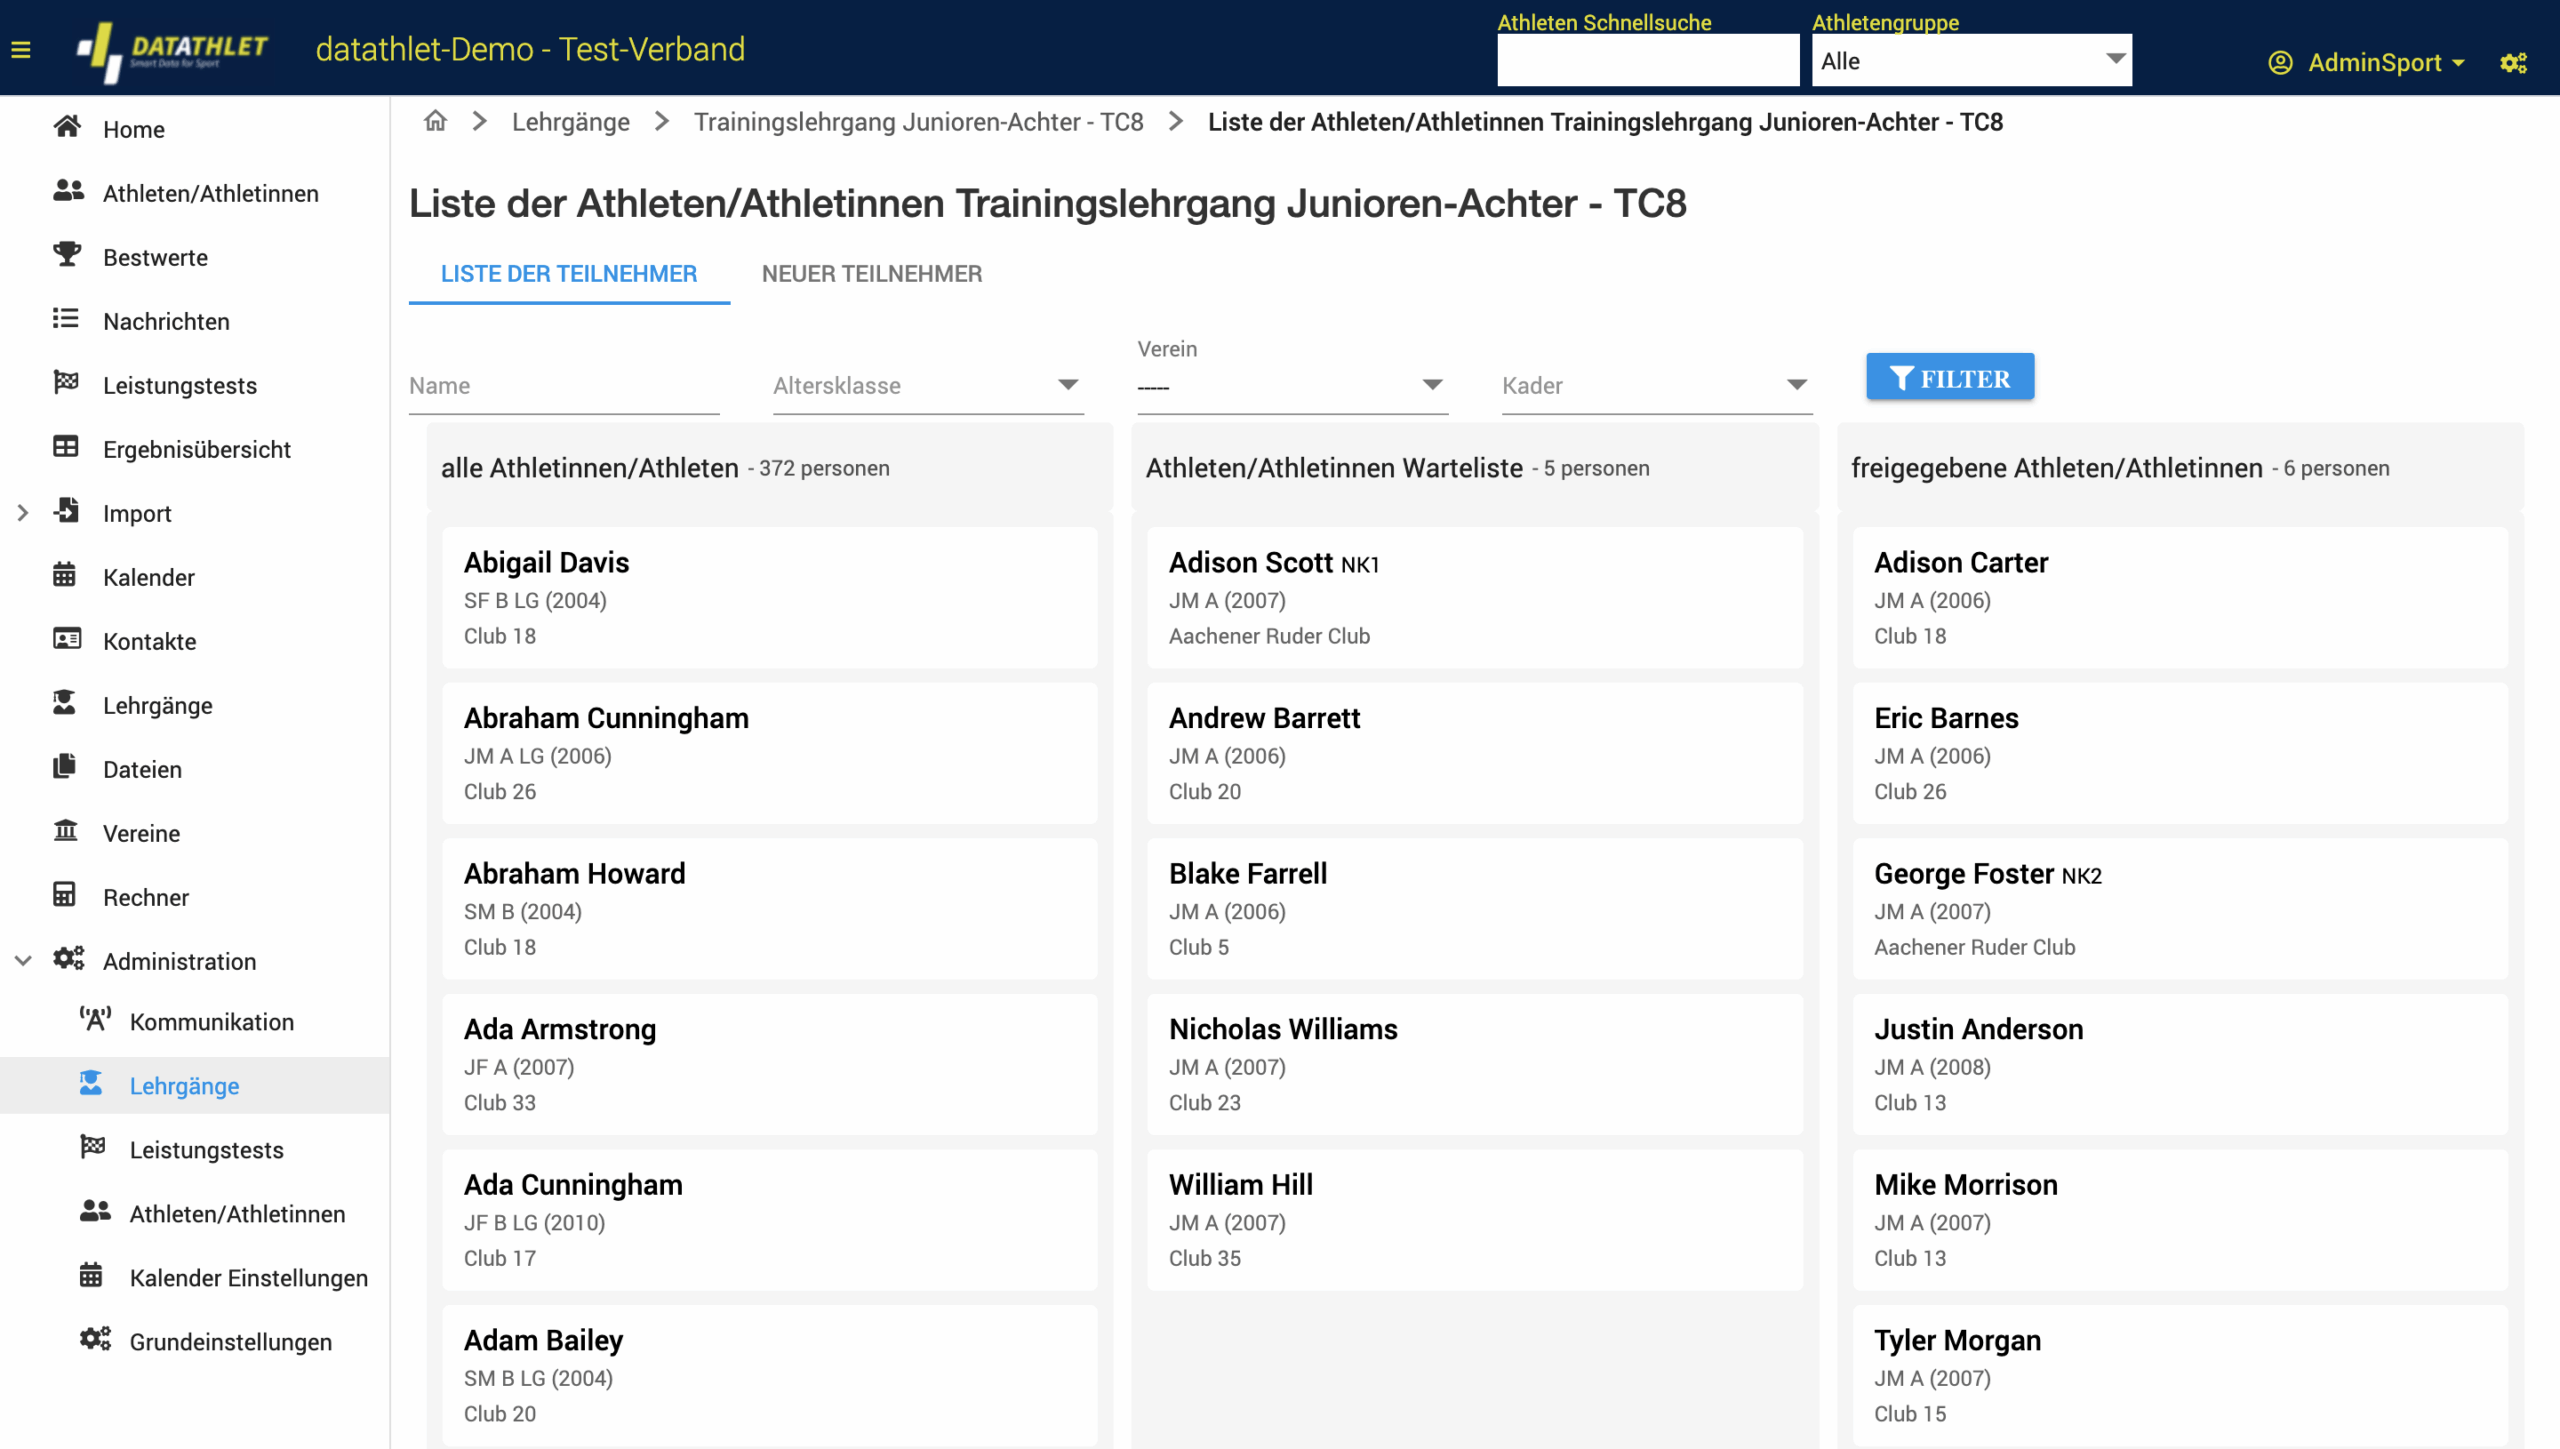Collapse the Administration menu chevron
Screen dimensions: 2560x1449
click(23, 961)
